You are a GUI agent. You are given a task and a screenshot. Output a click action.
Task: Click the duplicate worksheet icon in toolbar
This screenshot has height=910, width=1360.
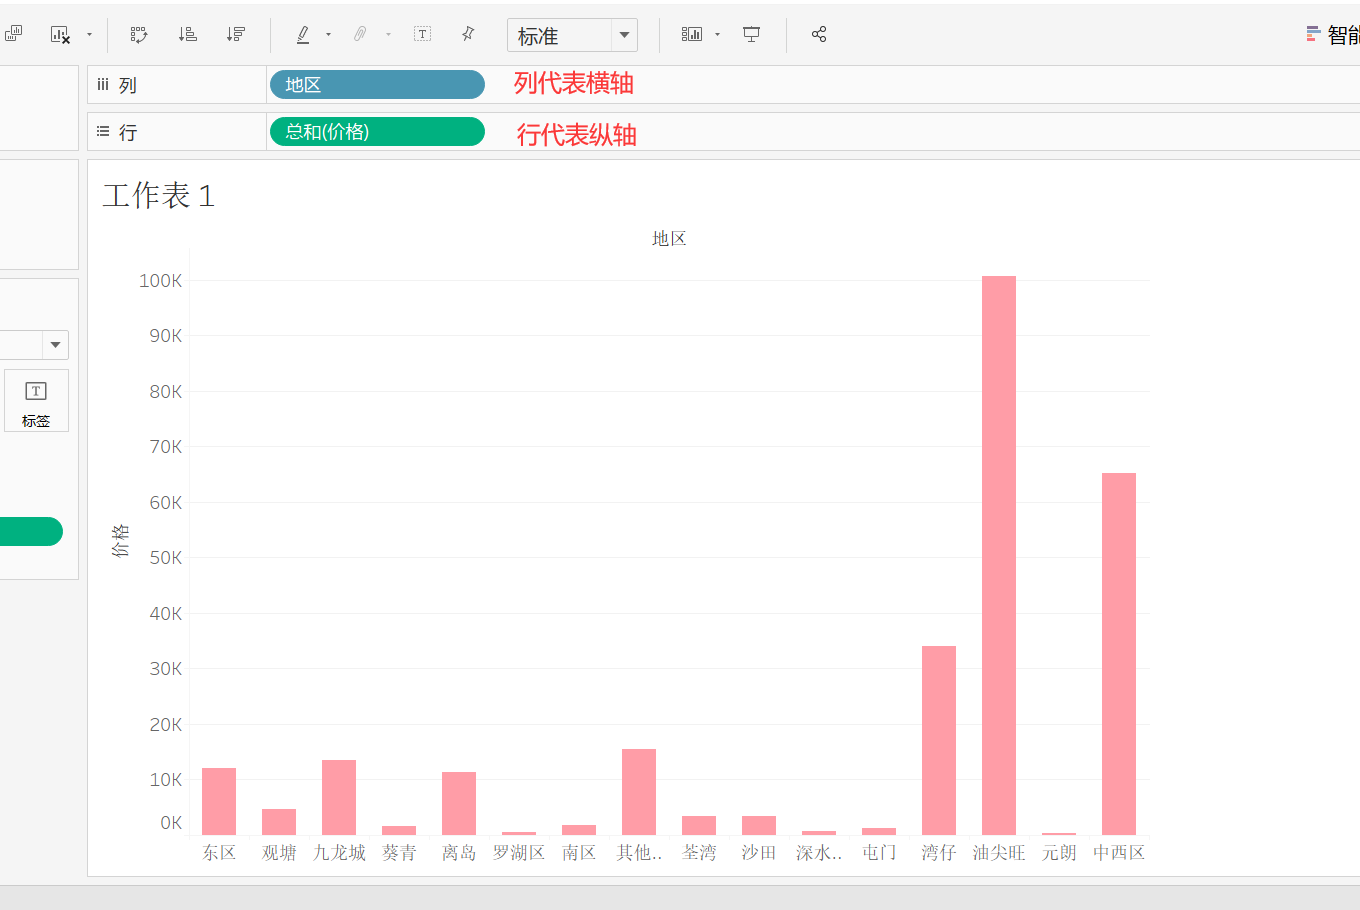coord(13,34)
